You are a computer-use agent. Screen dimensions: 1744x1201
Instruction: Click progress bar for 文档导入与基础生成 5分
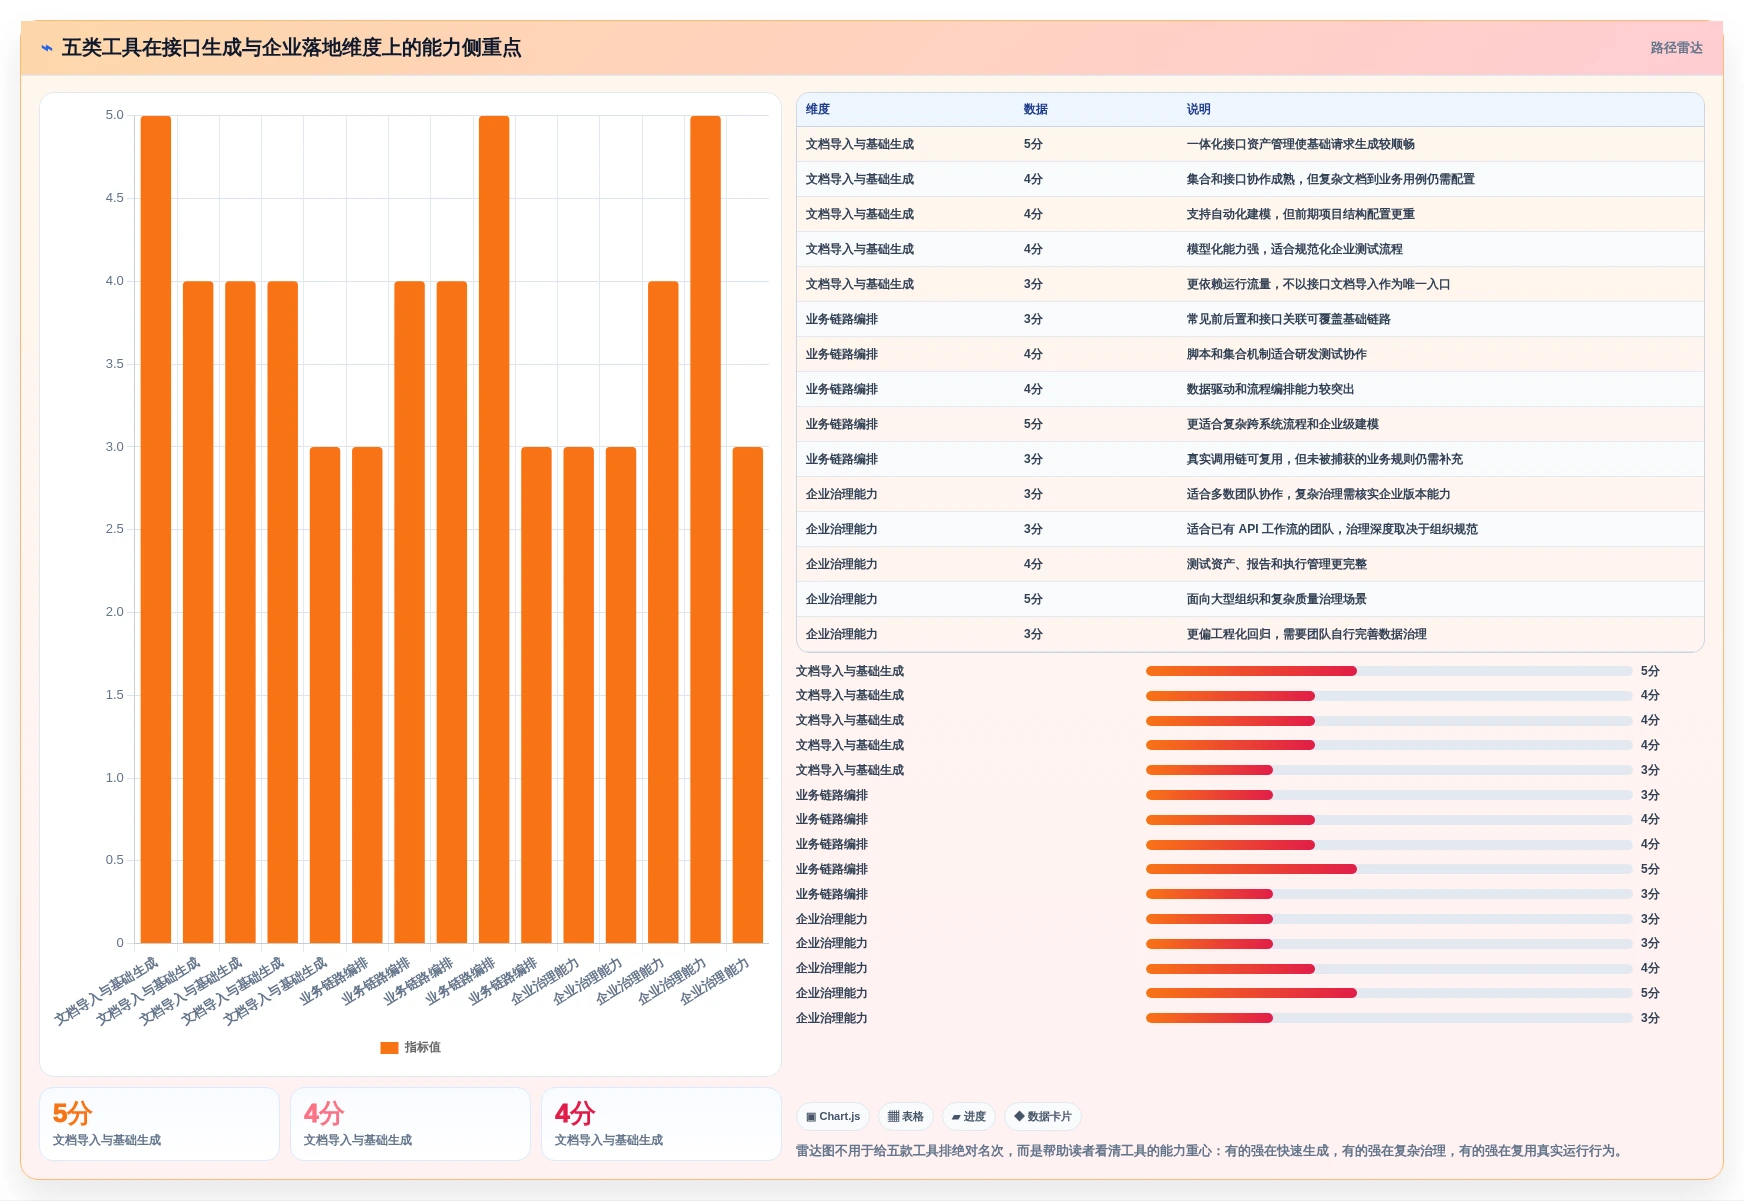point(1389,671)
